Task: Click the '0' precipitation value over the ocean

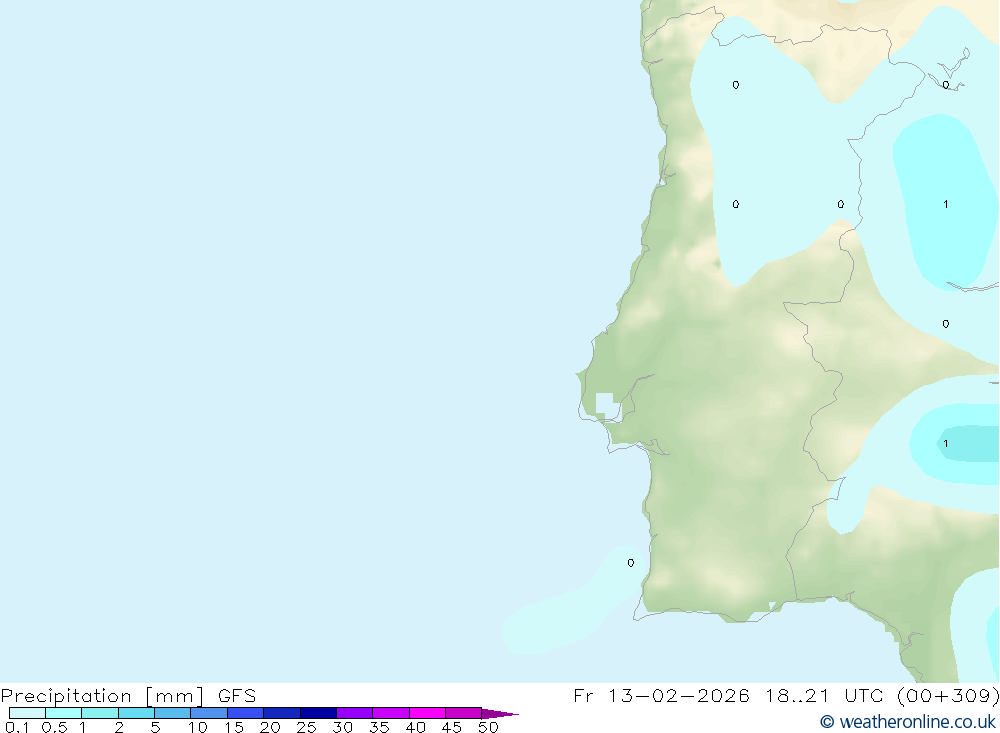Action: click(x=631, y=563)
